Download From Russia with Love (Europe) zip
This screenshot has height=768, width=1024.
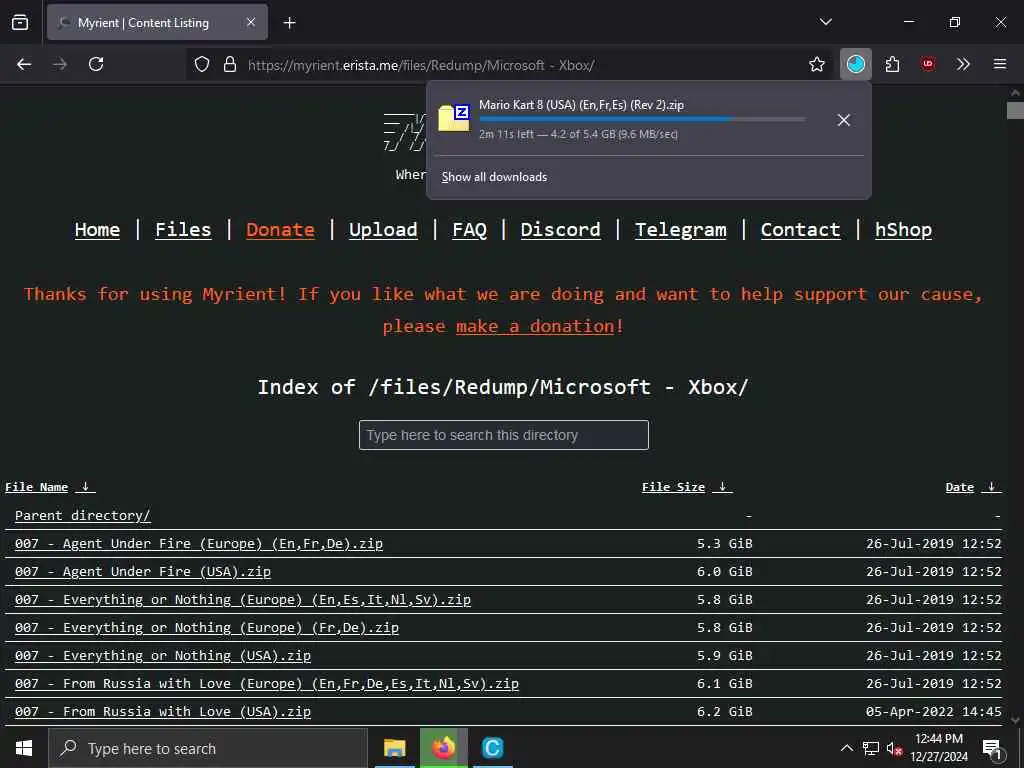[266, 684]
